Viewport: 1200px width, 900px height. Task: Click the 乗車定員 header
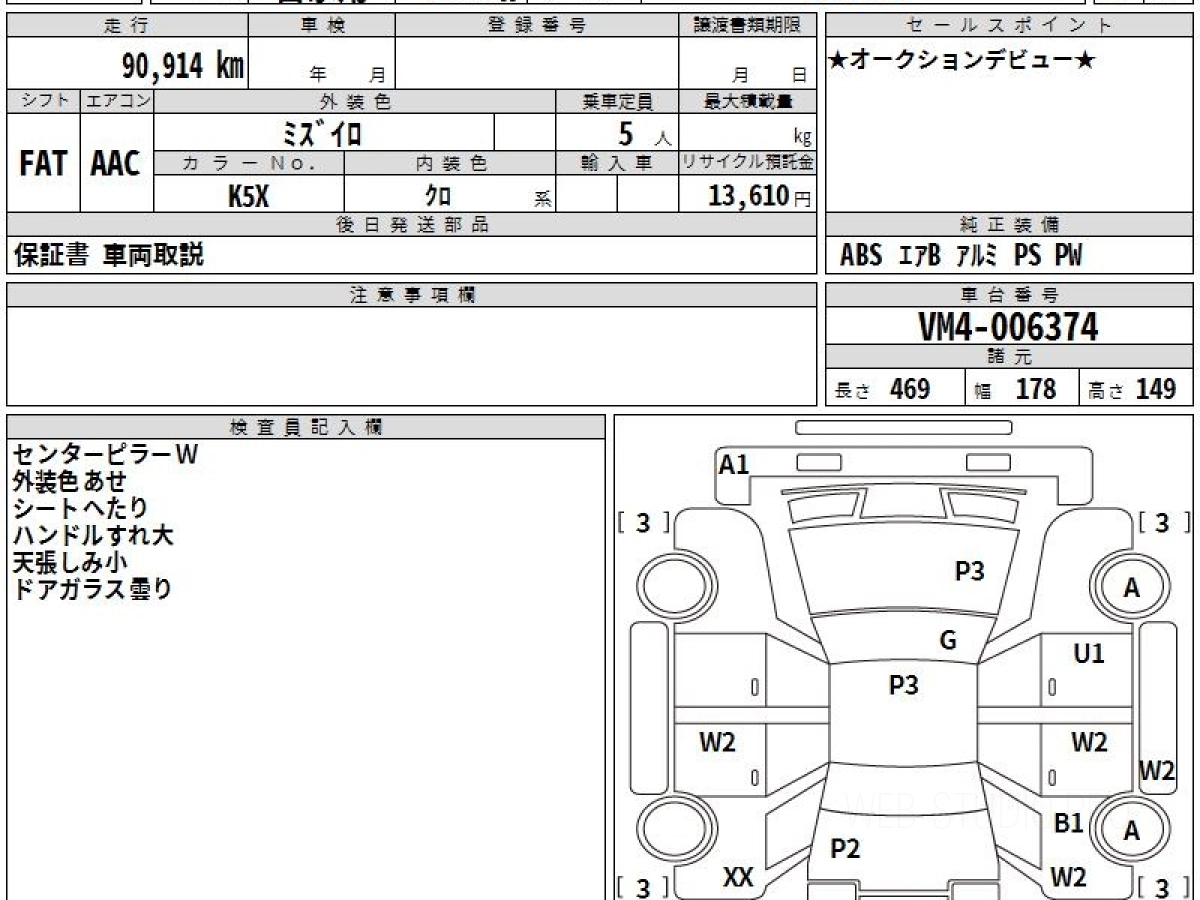coord(617,101)
